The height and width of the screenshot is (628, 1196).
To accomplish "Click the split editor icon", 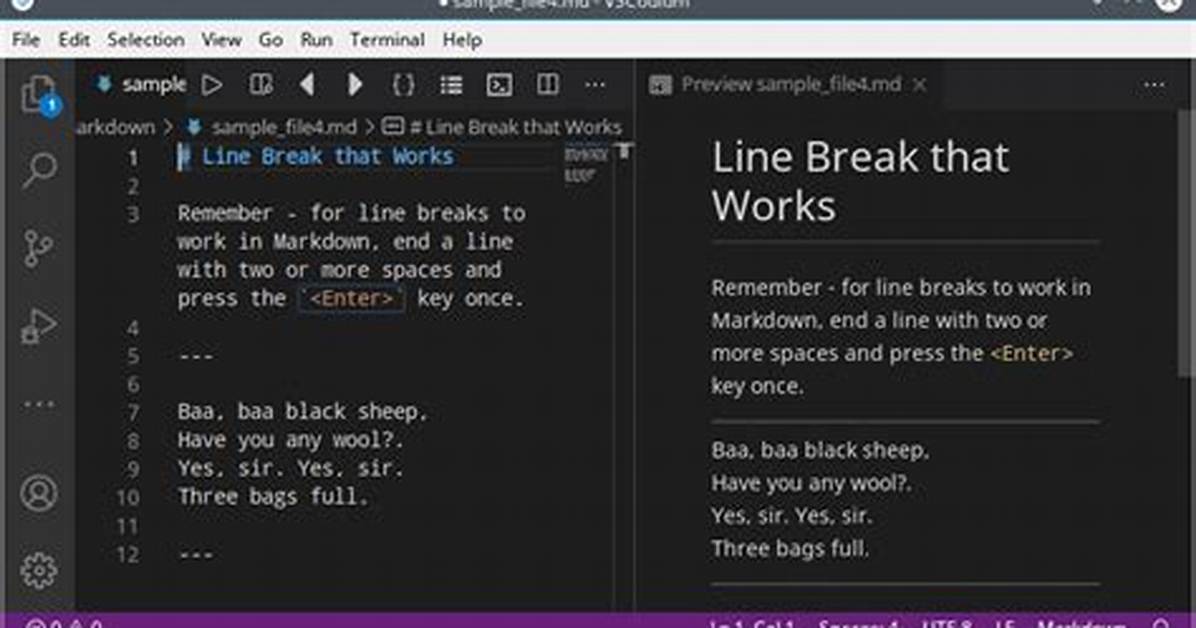I will (x=548, y=84).
